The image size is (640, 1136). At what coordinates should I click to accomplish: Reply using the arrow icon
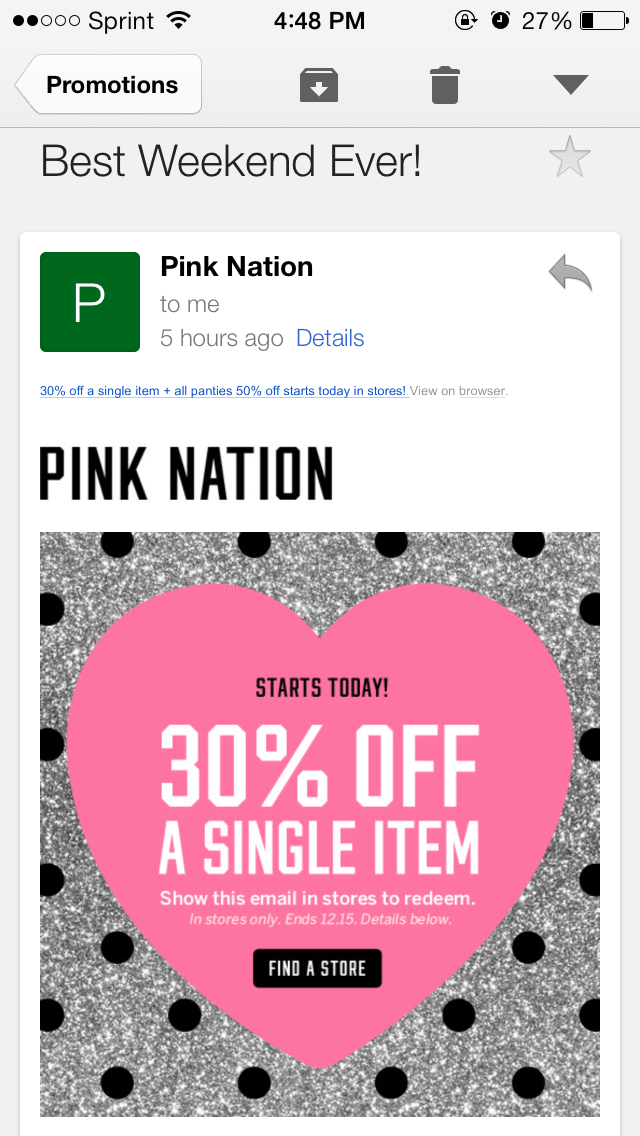[570, 273]
